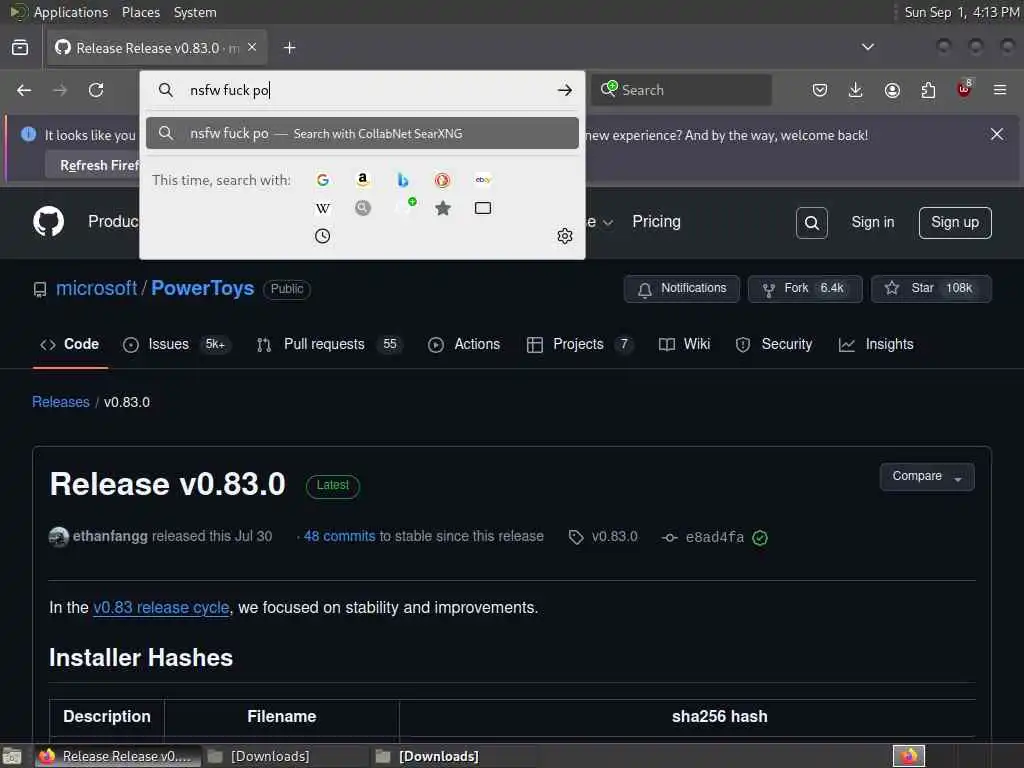Choose Amazon as the one-off search engine

click(362, 180)
